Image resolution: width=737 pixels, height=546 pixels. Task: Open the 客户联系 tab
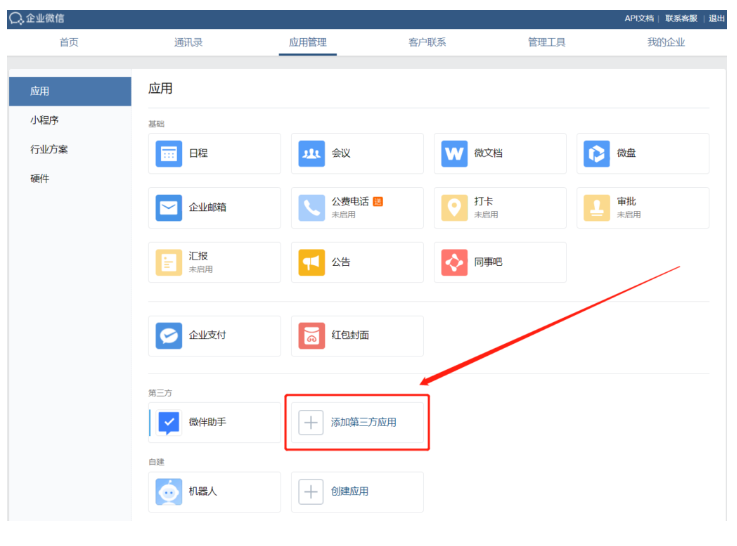[427, 42]
